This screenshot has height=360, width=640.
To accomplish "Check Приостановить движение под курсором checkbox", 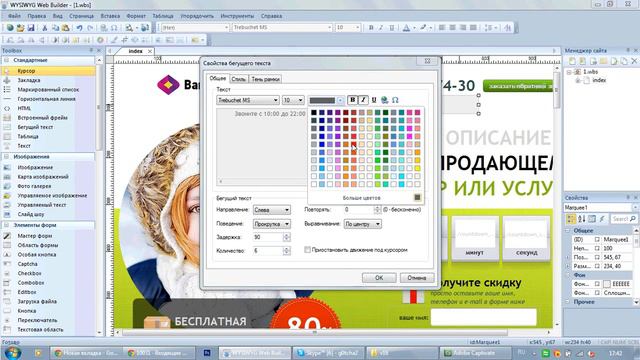I will [307, 250].
